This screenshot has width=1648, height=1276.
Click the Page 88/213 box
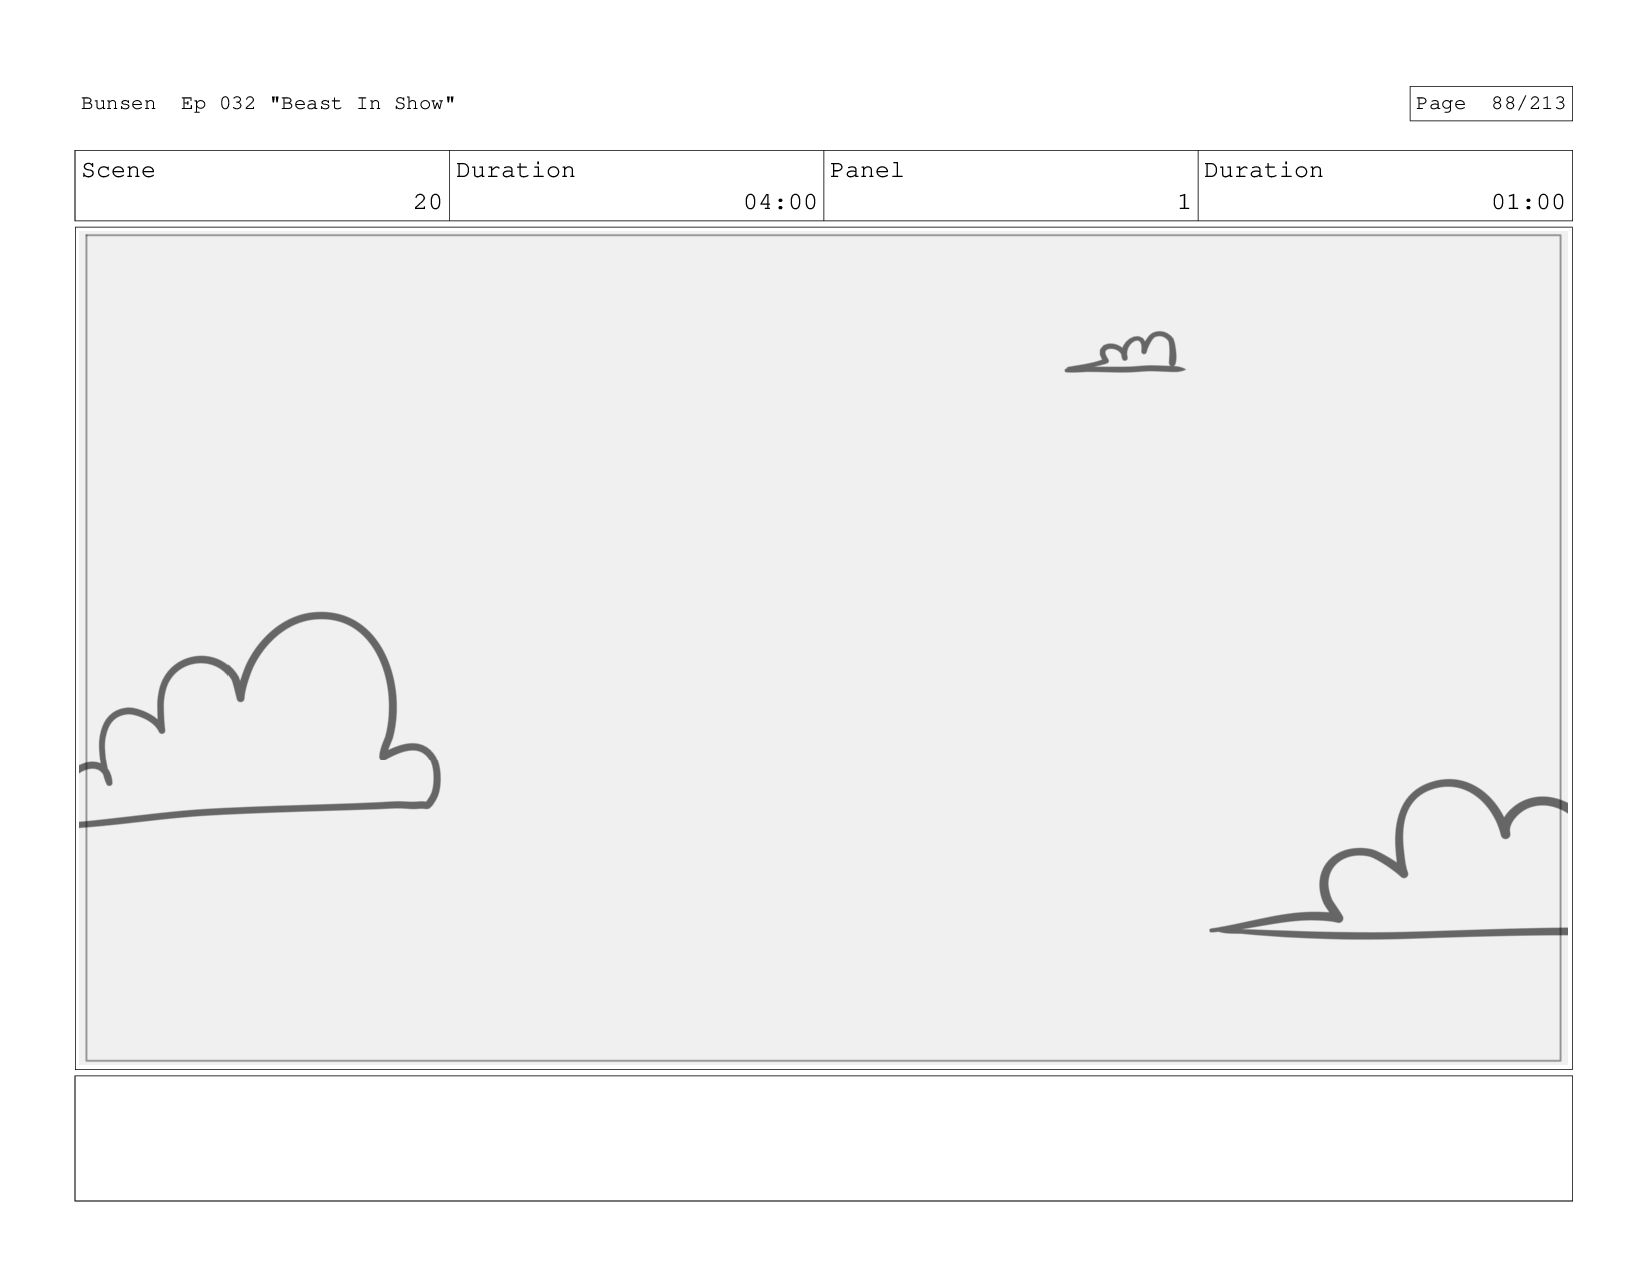point(1490,104)
